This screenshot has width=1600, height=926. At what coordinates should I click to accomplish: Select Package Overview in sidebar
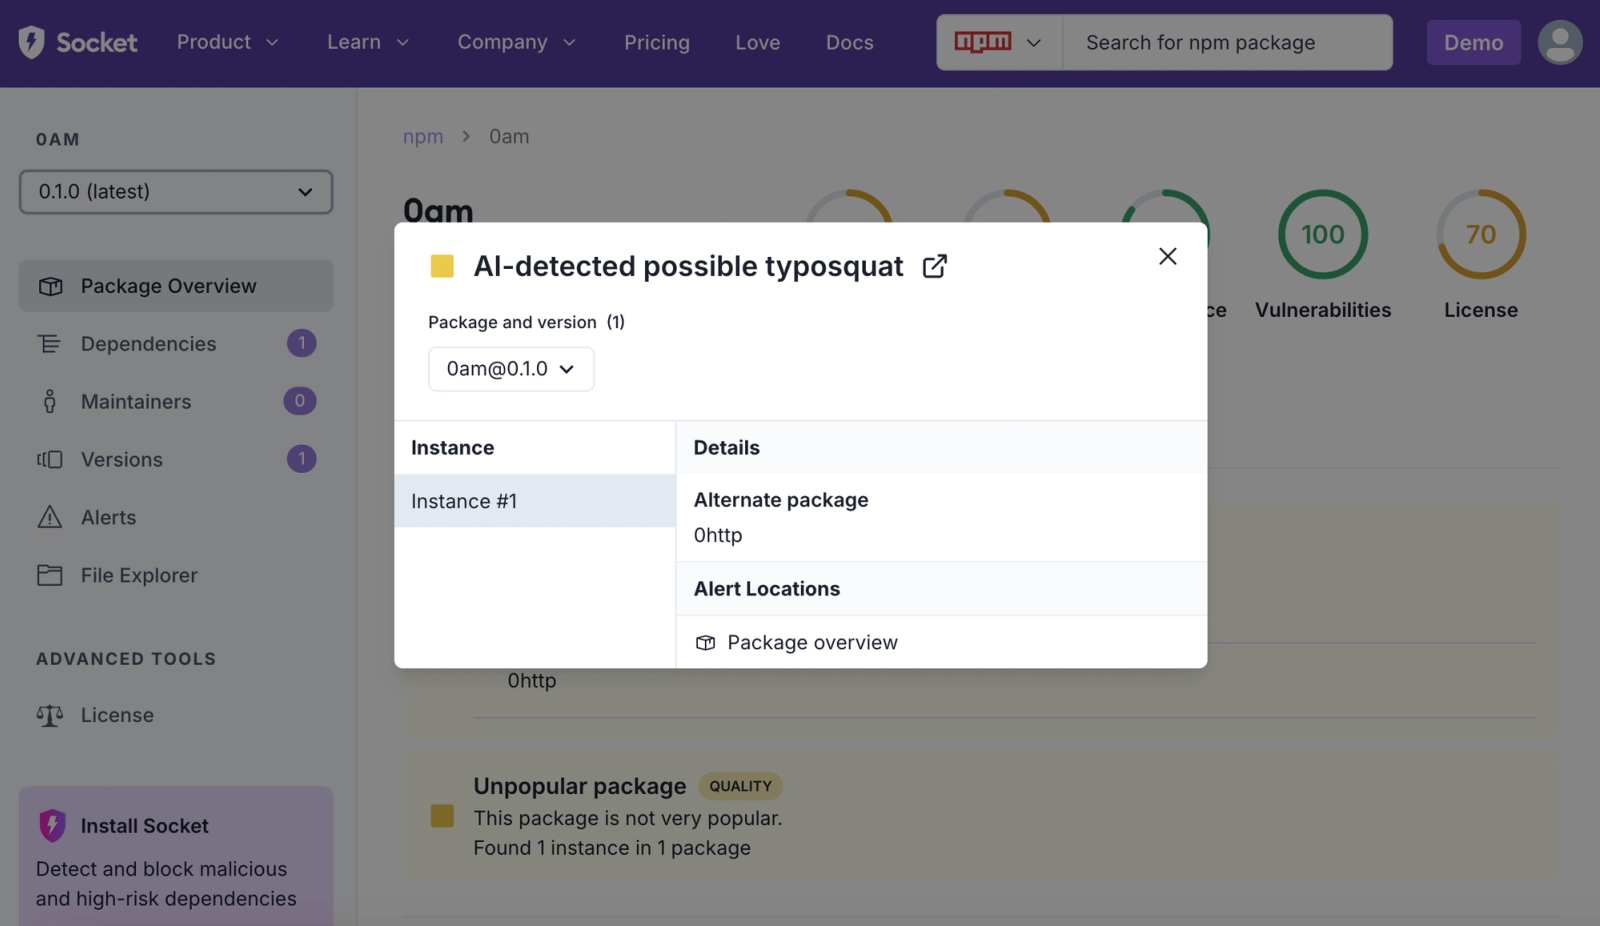[176, 286]
